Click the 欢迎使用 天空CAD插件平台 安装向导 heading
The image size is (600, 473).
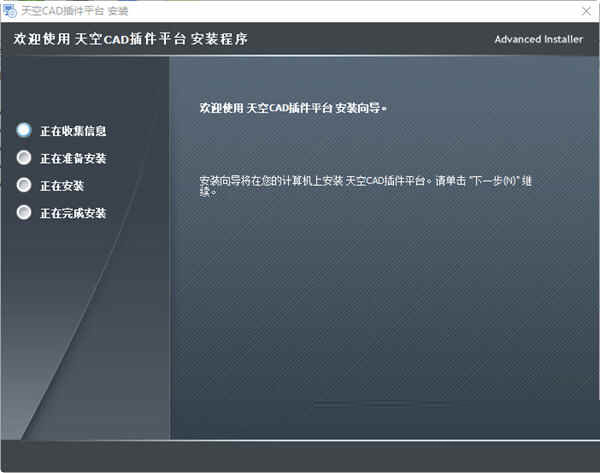click(x=293, y=108)
